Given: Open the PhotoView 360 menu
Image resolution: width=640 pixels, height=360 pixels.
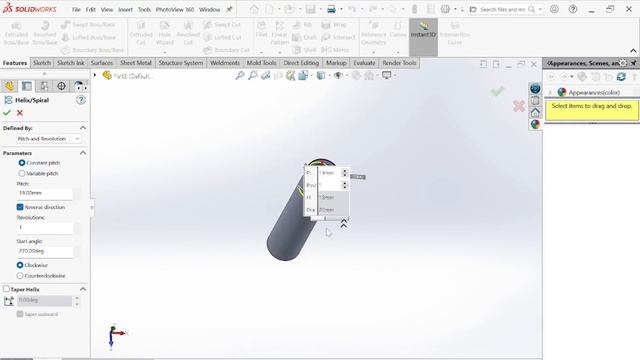Looking at the screenshot, I should [175, 9].
